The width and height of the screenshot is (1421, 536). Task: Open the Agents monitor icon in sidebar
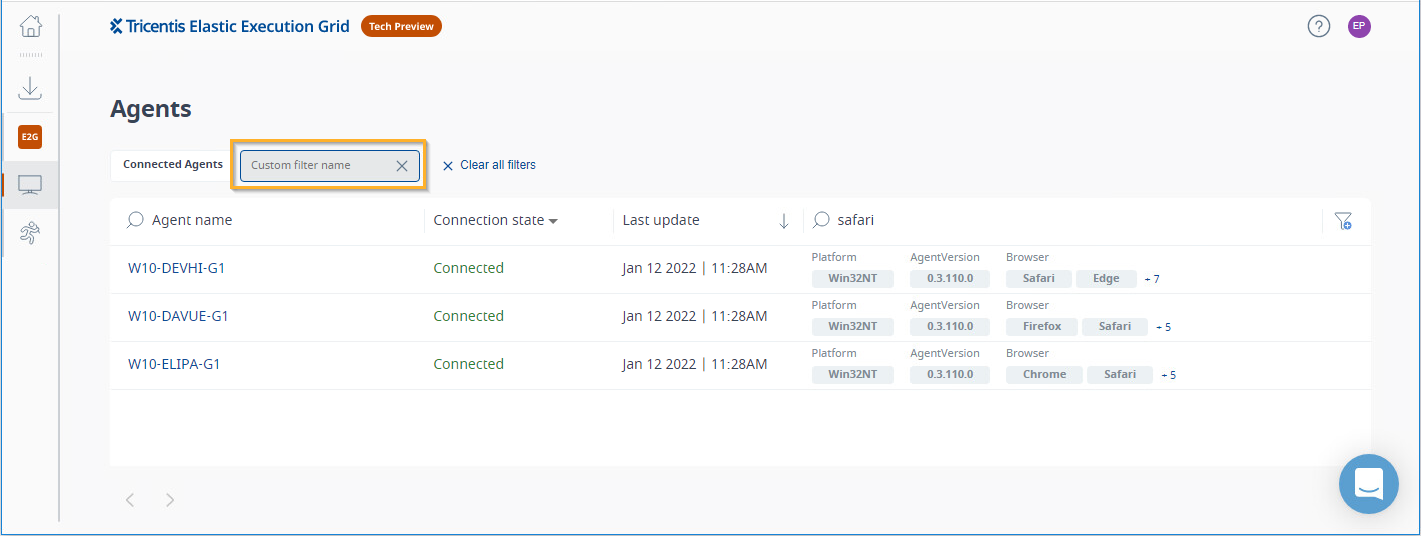point(30,185)
